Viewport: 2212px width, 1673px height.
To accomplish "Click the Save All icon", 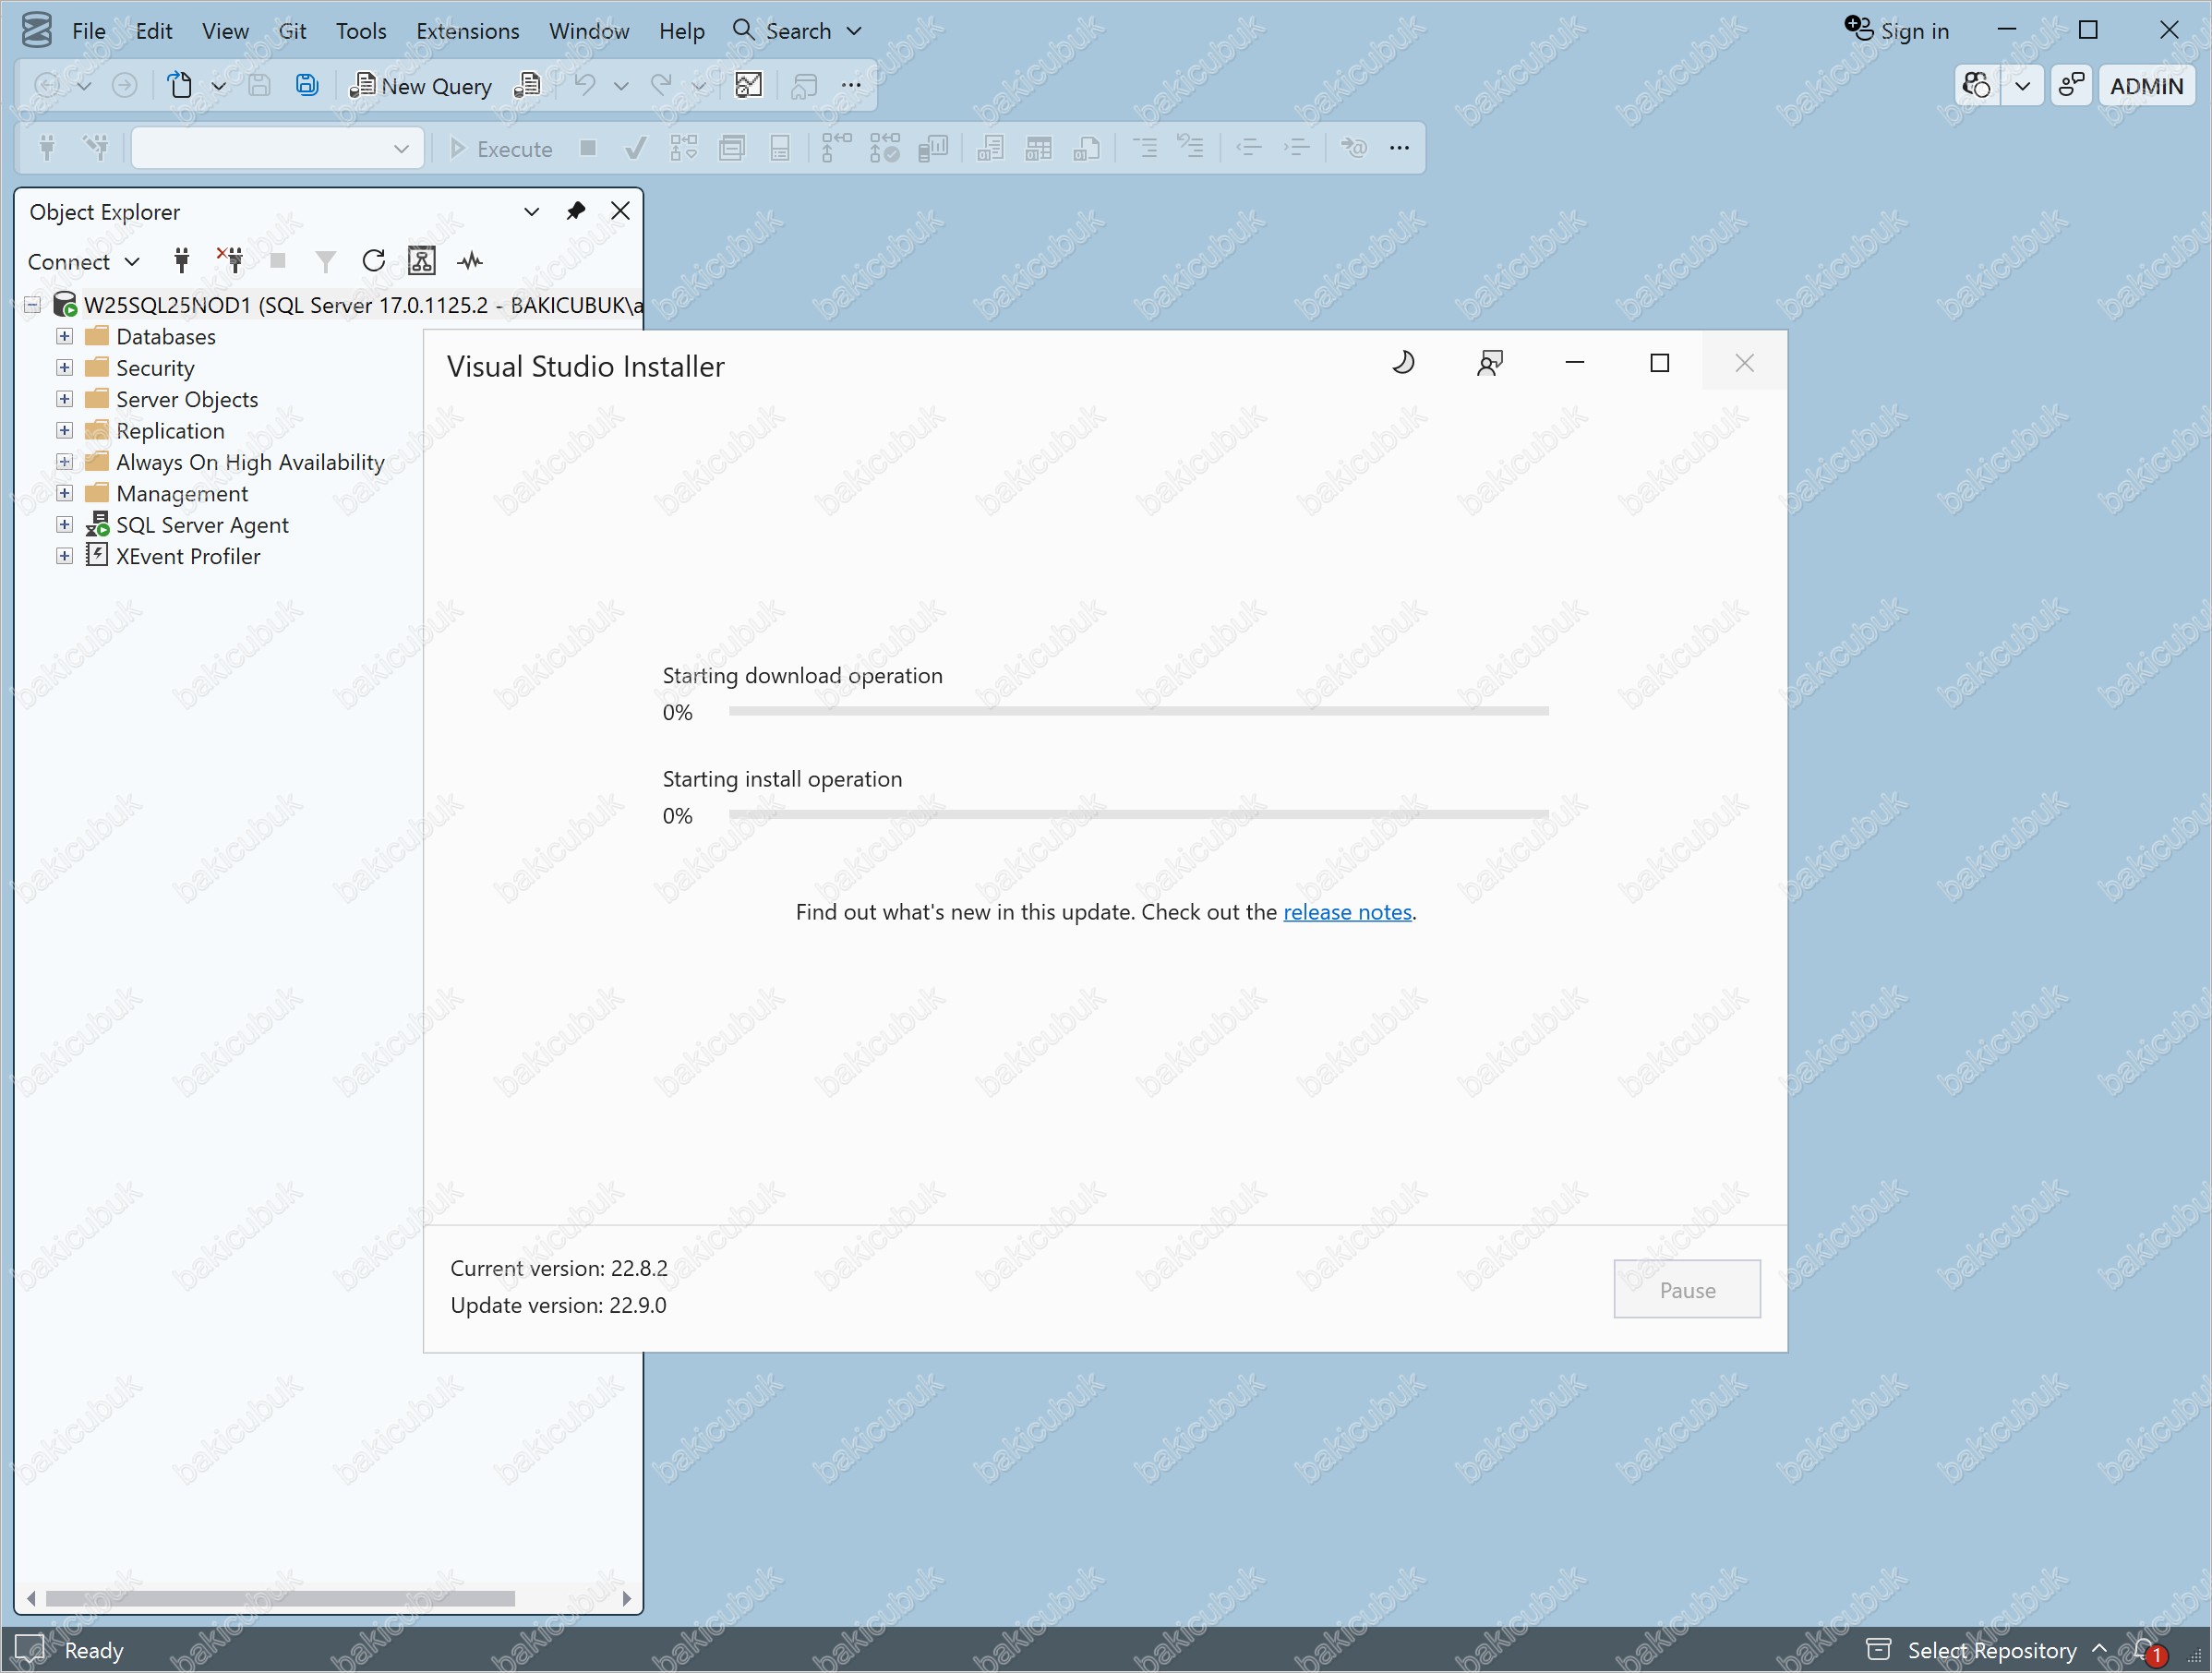I will 307,85.
